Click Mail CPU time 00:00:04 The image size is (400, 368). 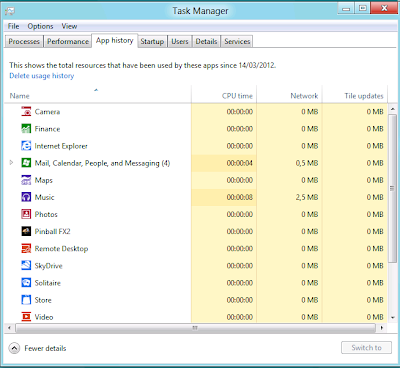(240, 163)
